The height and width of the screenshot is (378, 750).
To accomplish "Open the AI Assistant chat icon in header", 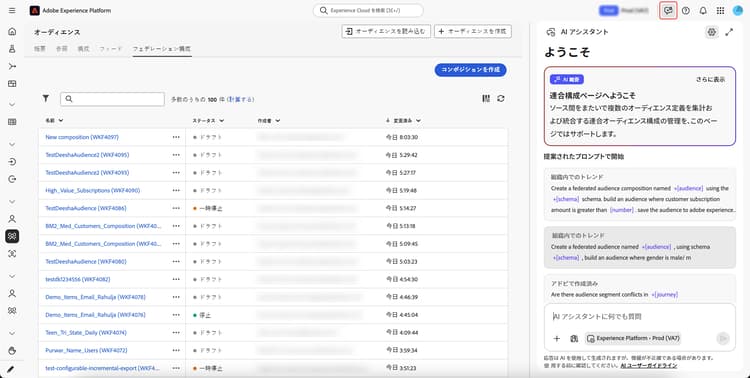I will 668,11.
